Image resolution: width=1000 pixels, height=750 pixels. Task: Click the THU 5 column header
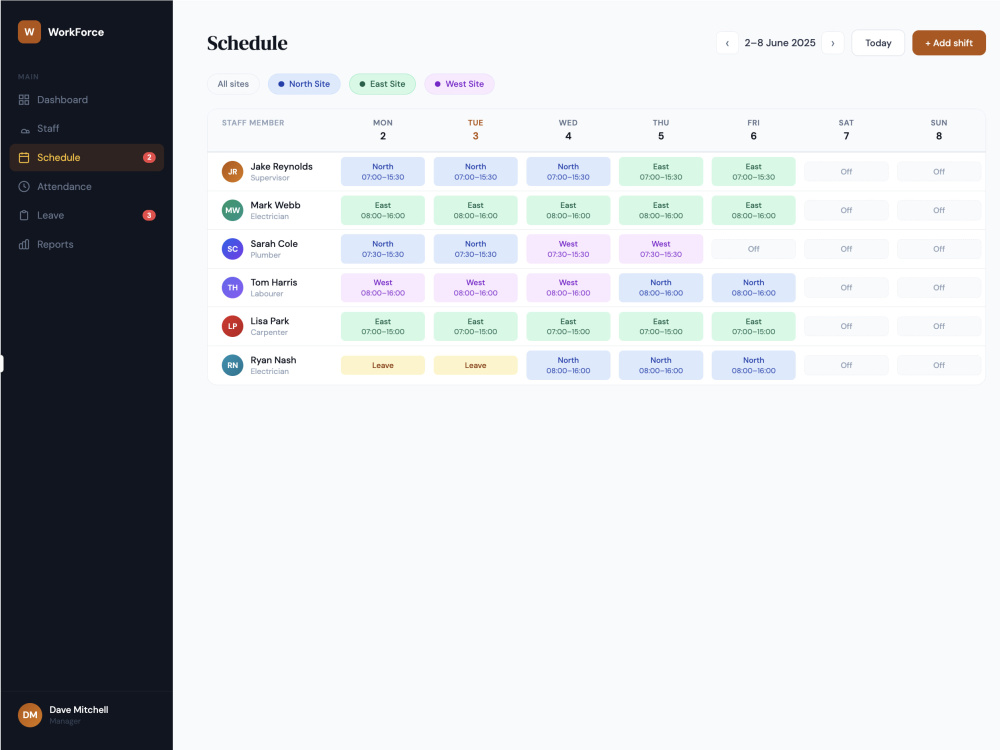(x=661, y=129)
